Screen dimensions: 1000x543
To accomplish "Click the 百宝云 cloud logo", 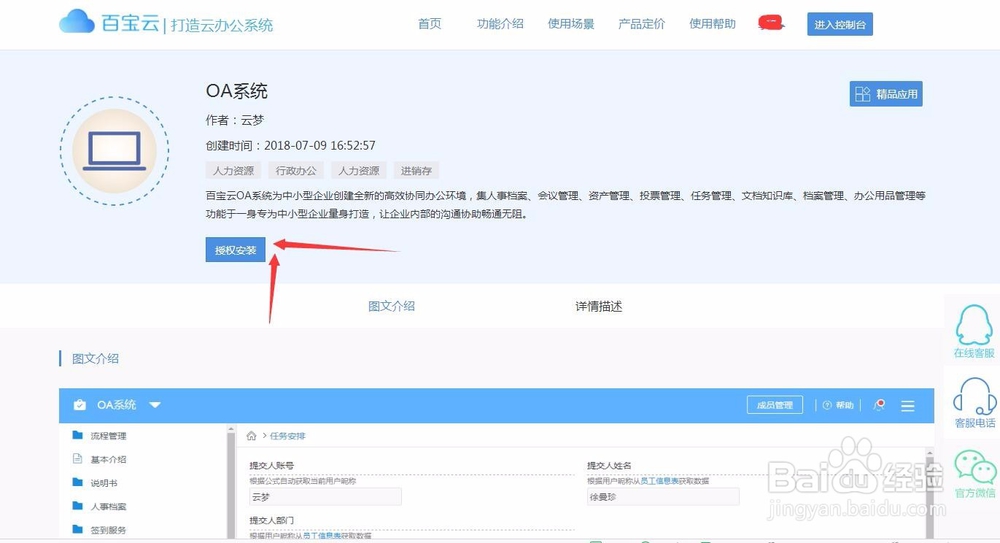I will [77, 22].
